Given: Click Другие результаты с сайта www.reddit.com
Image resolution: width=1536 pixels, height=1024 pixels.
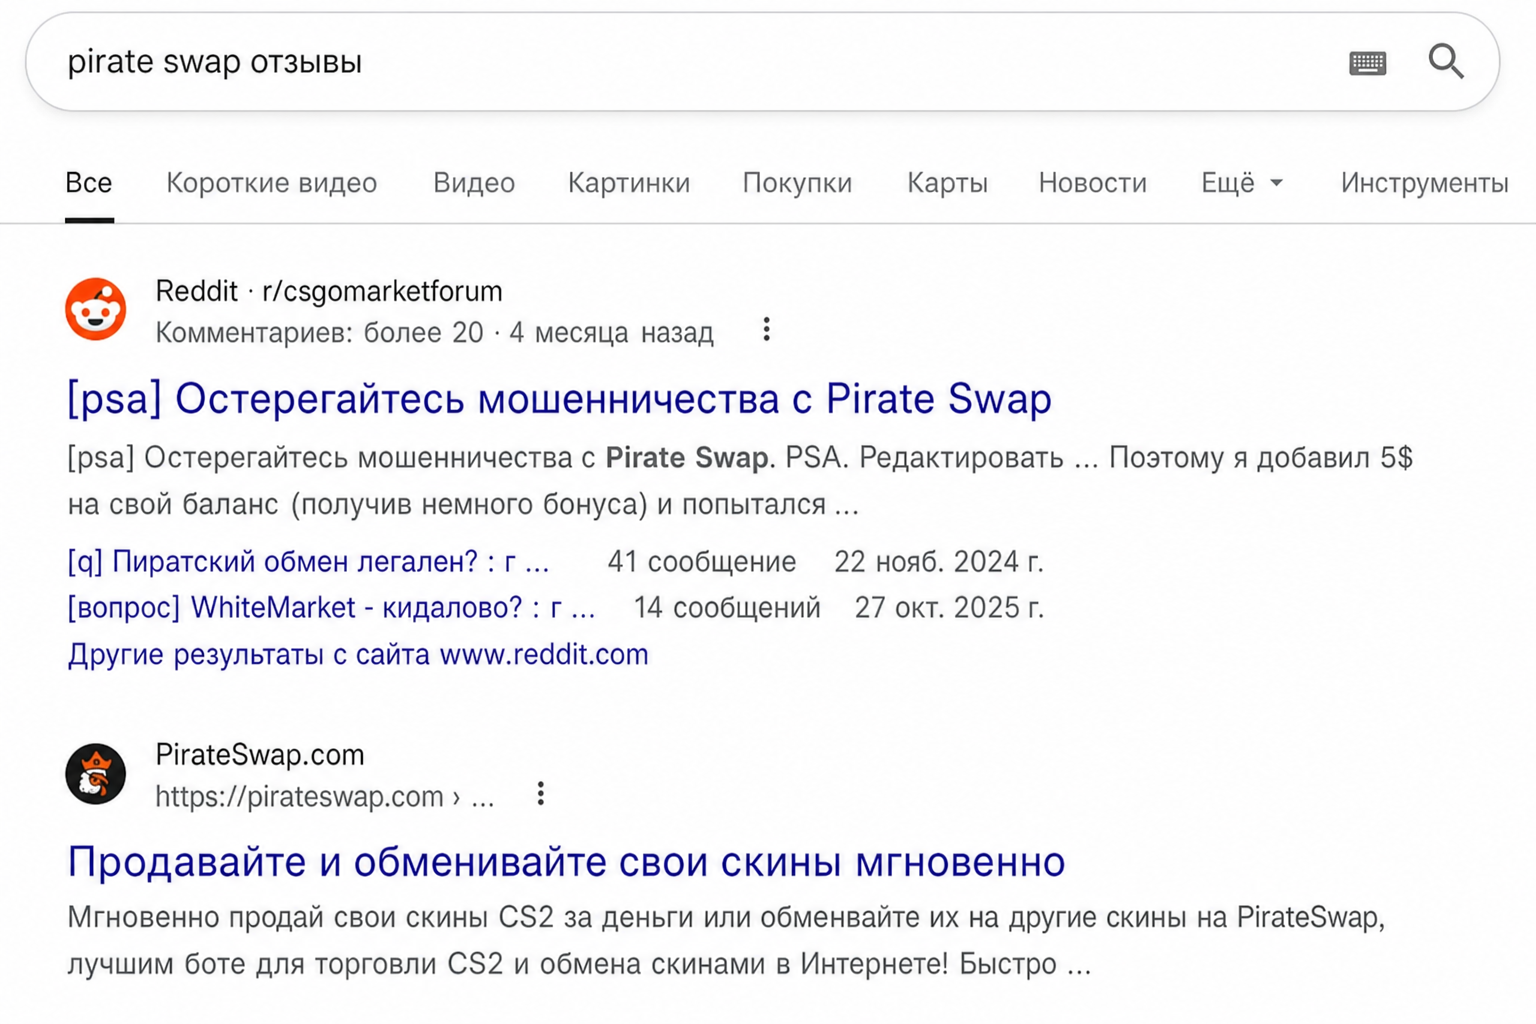Looking at the screenshot, I should pos(358,655).
